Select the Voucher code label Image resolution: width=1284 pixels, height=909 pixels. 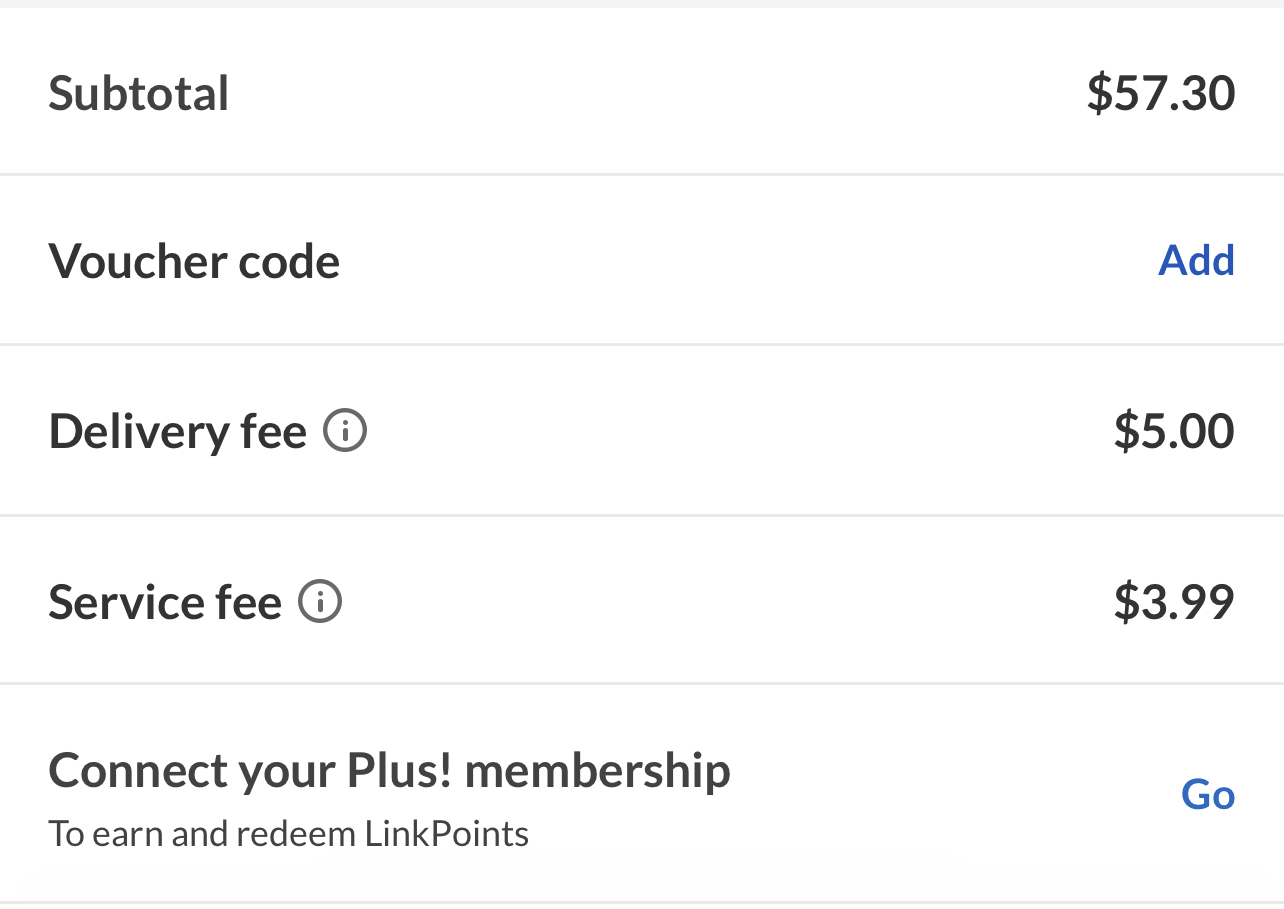(194, 261)
